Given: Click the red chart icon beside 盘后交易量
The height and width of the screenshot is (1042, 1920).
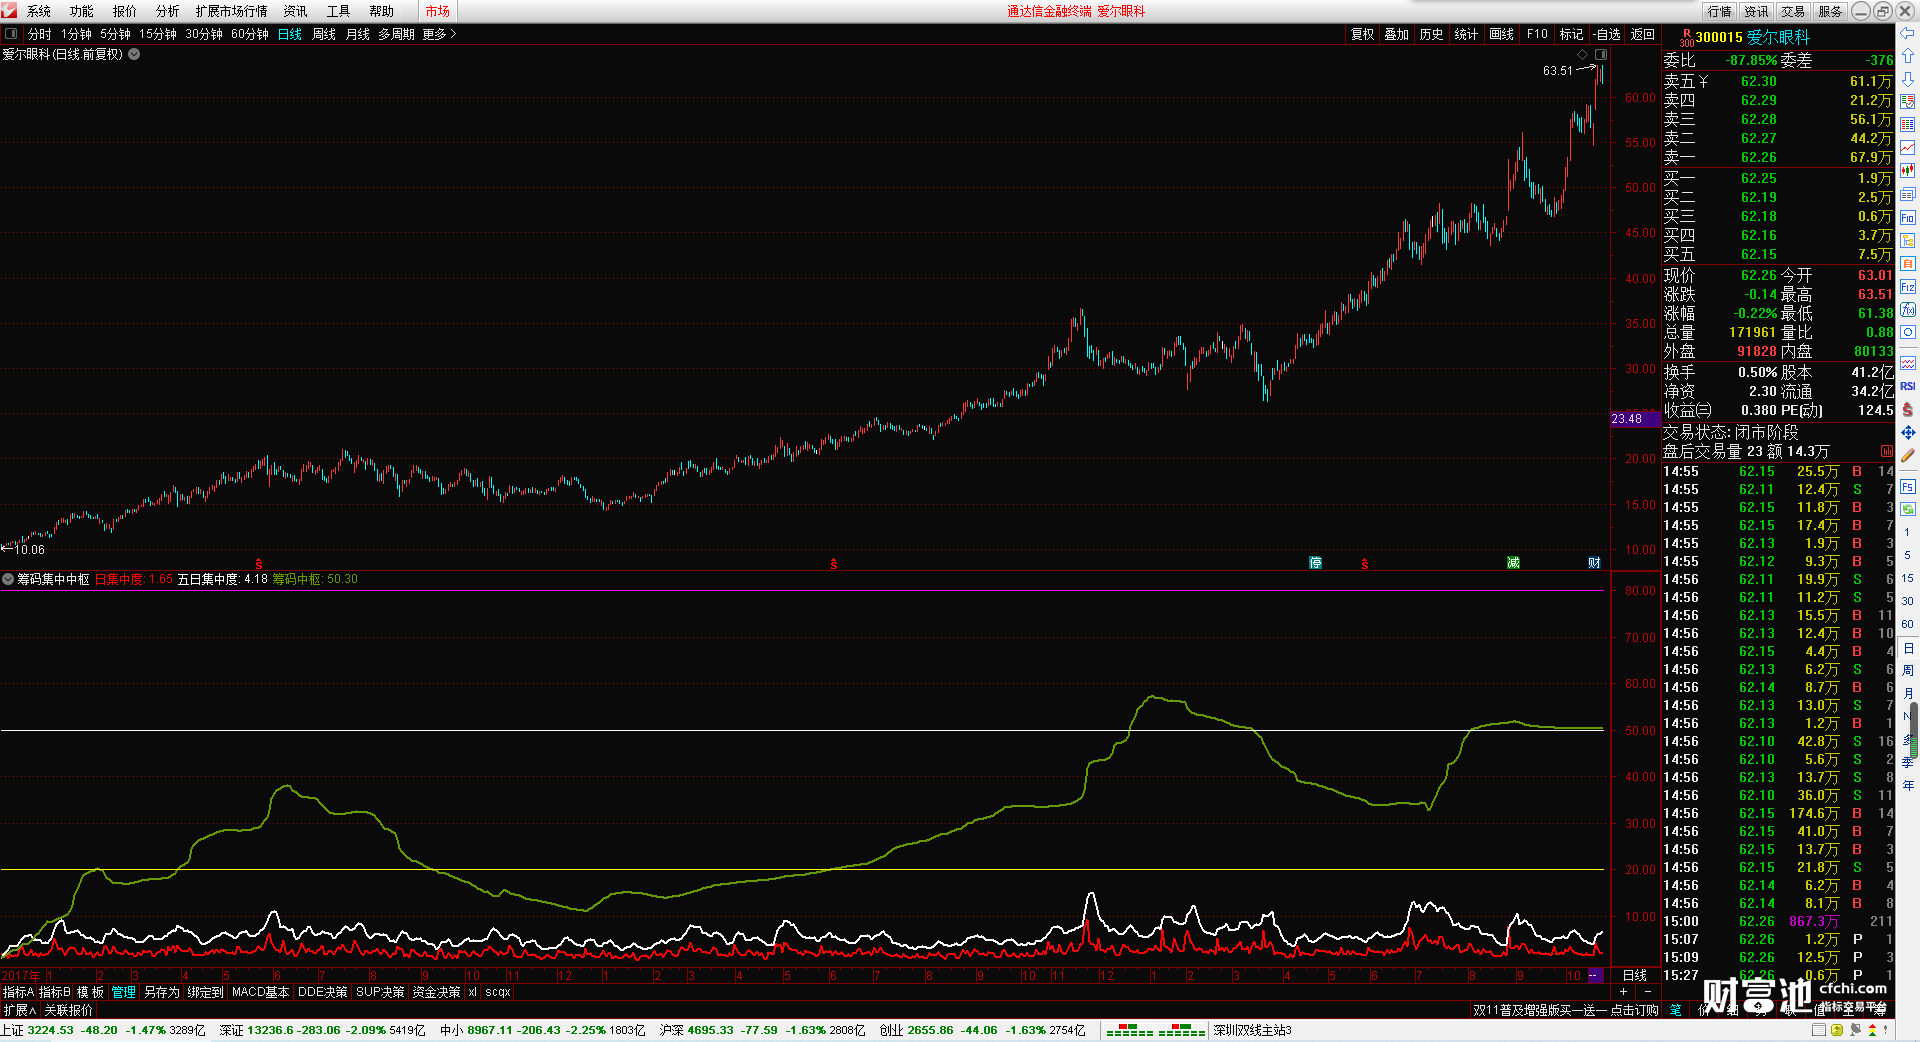Looking at the screenshot, I should (x=1887, y=452).
